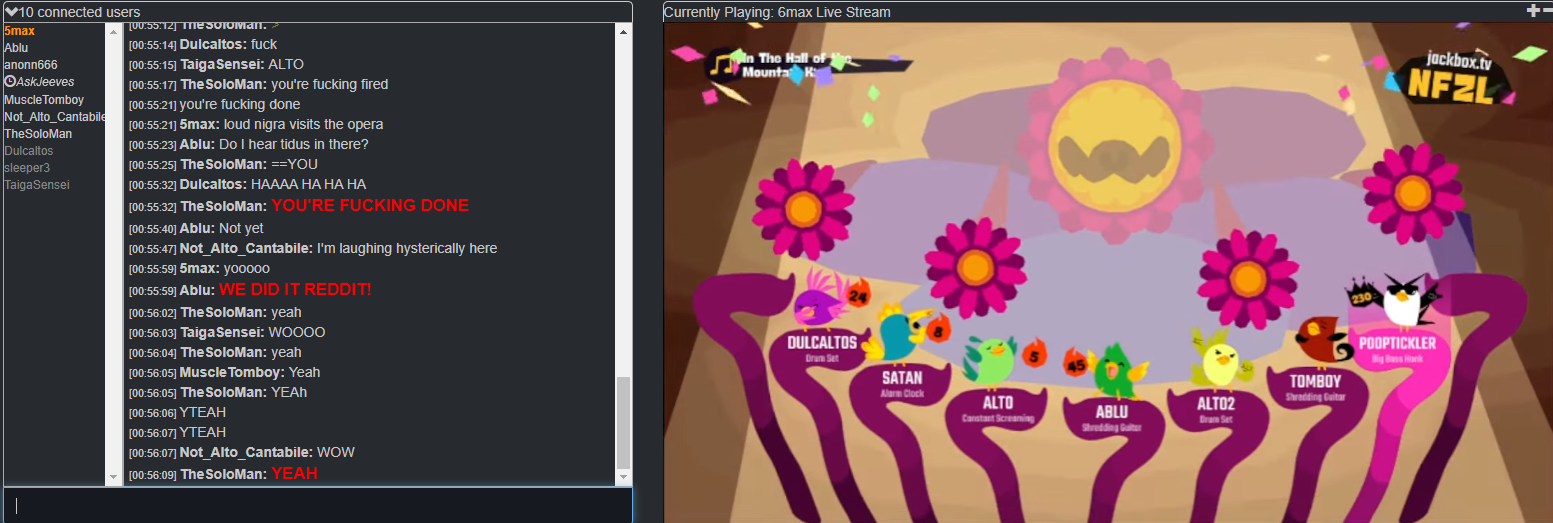
Task: Select user AskJeeves in the user list
Action: click(x=45, y=82)
